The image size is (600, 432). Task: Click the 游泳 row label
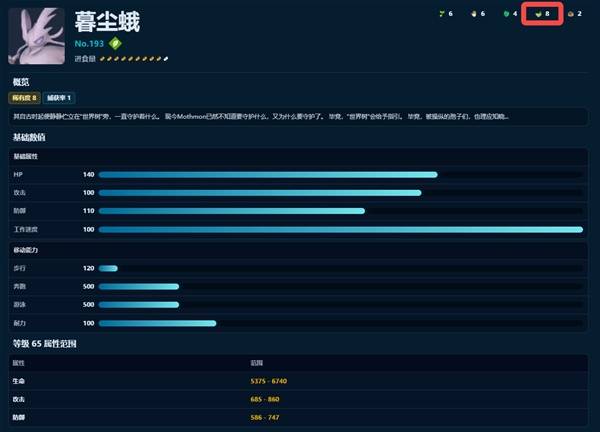(x=20, y=305)
